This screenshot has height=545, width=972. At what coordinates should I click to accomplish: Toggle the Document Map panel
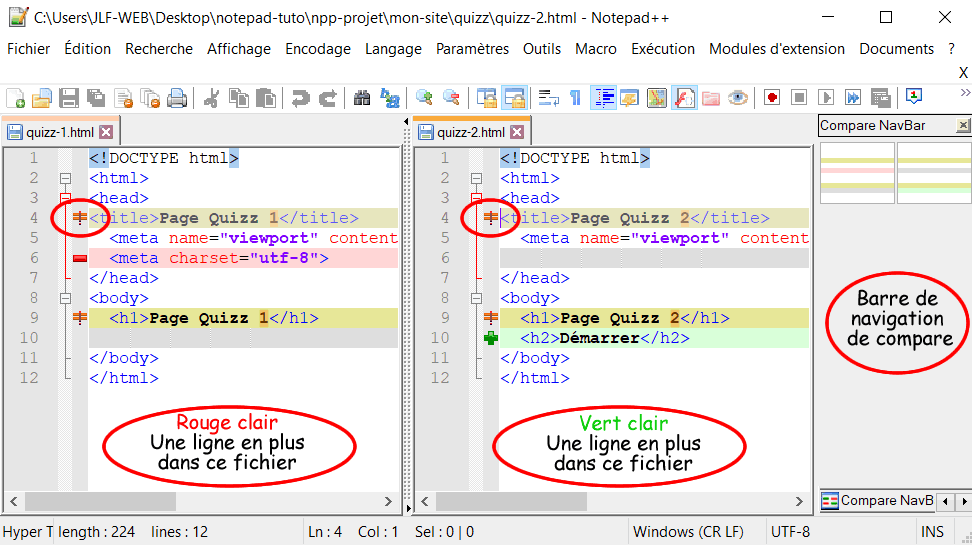(x=656, y=98)
